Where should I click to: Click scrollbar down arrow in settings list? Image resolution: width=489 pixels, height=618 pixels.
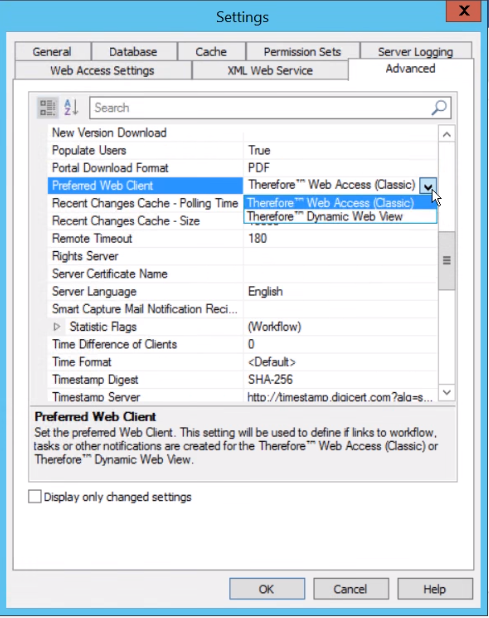click(x=446, y=393)
